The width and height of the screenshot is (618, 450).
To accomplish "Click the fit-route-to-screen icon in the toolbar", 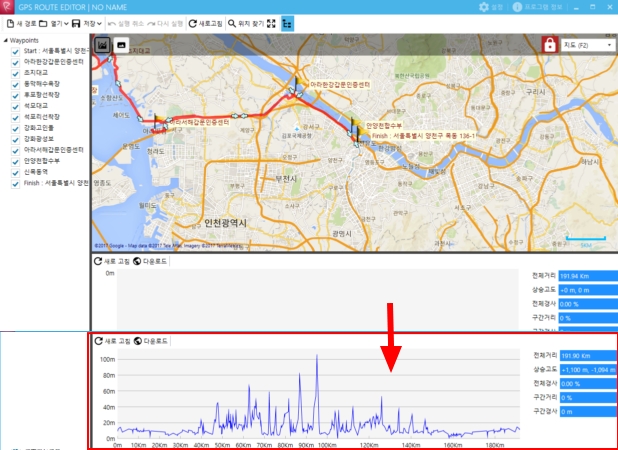I will pos(271,24).
